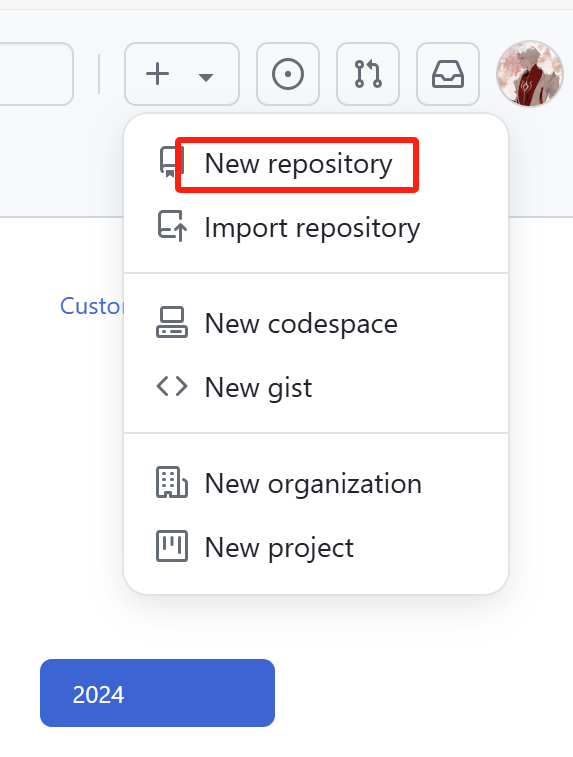Click the user profile avatar
The height and width of the screenshot is (757, 573).
(530, 74)
